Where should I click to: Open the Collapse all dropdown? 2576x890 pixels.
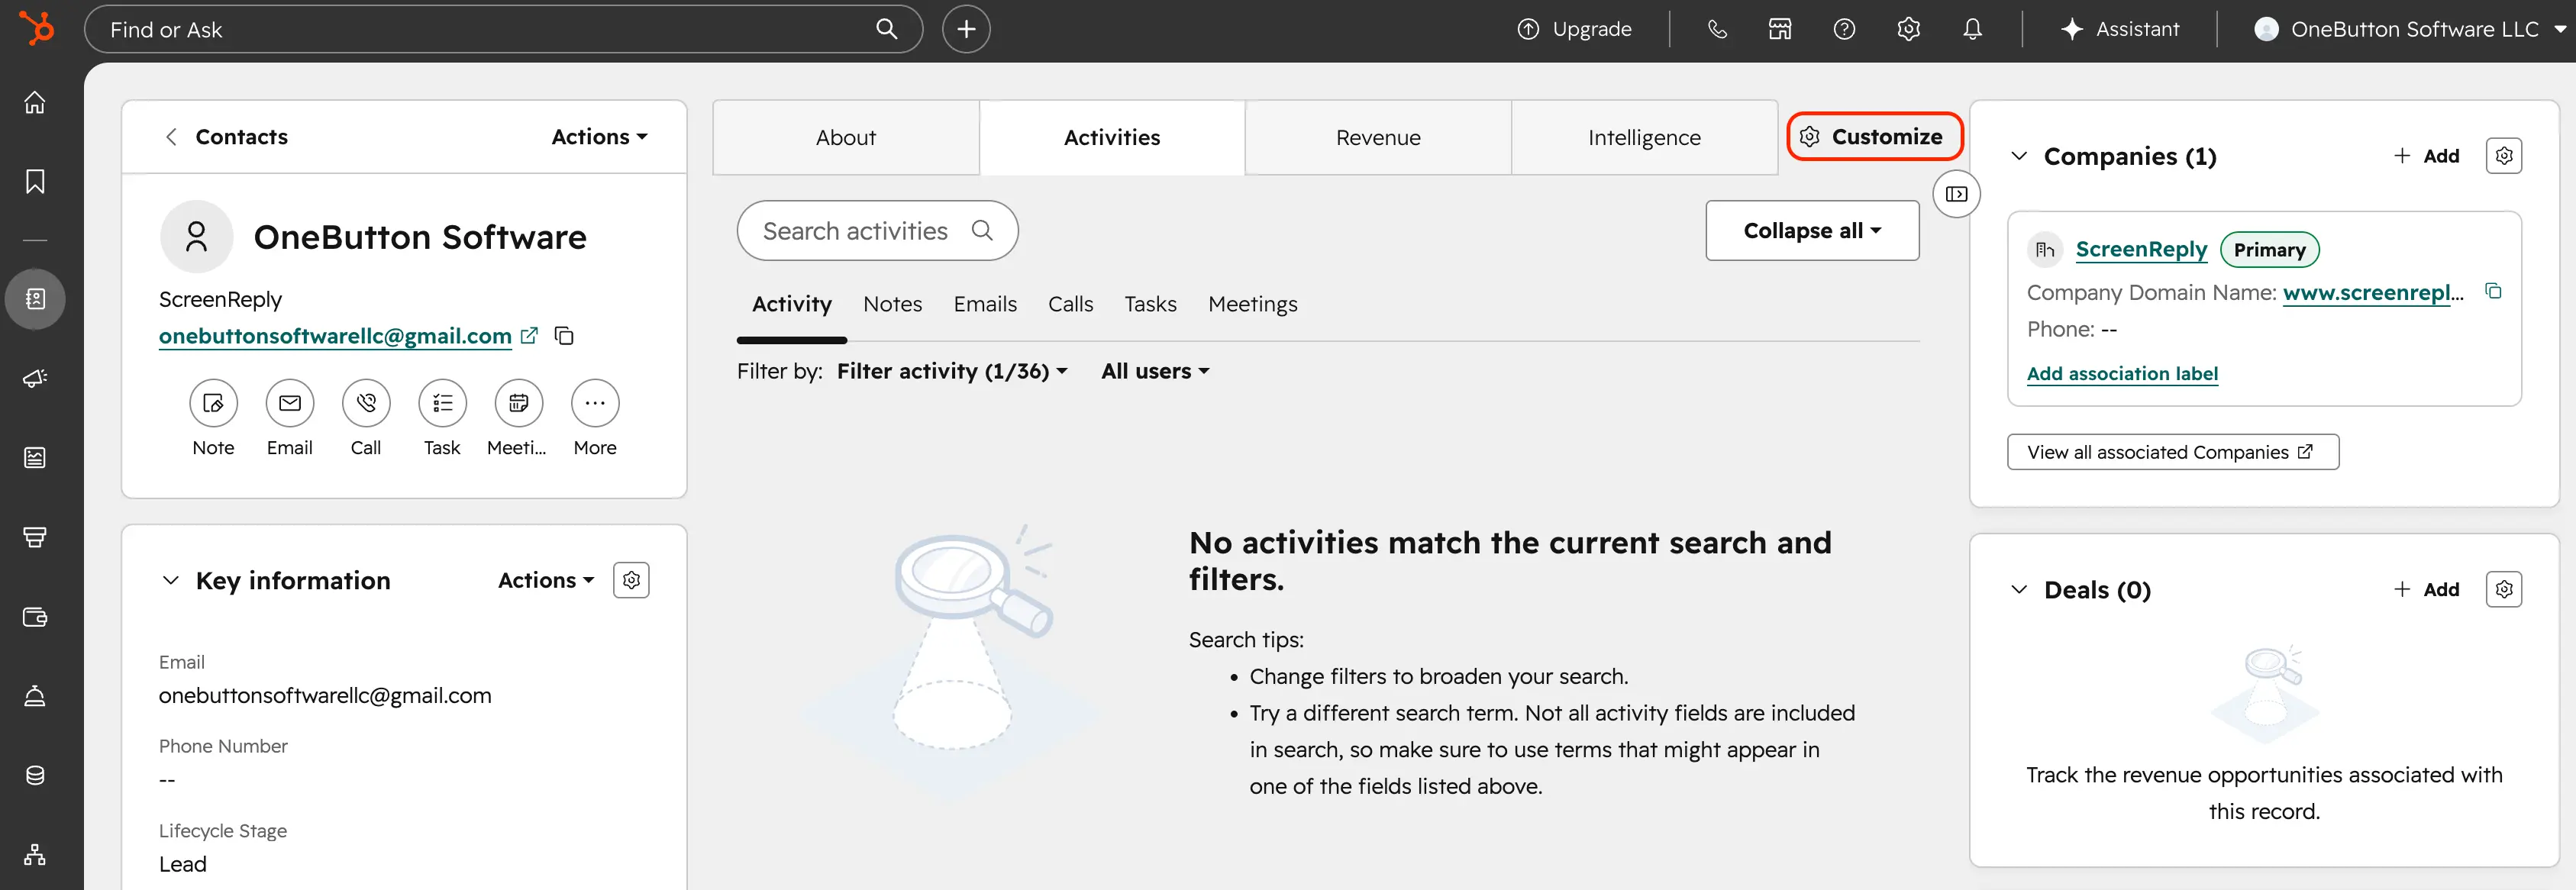[1812, 230]
